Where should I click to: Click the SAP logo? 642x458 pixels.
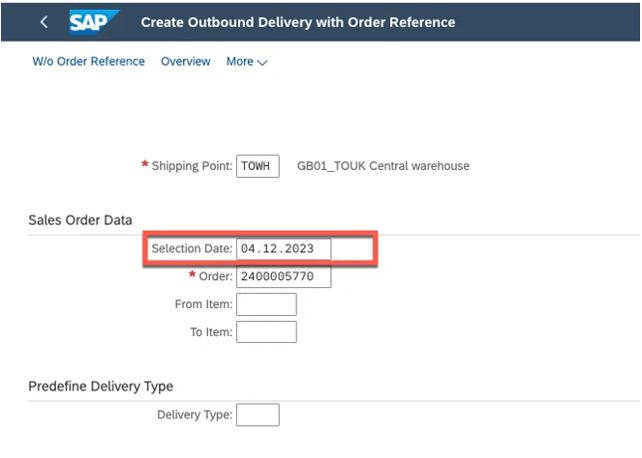click(x=94, y=21)
